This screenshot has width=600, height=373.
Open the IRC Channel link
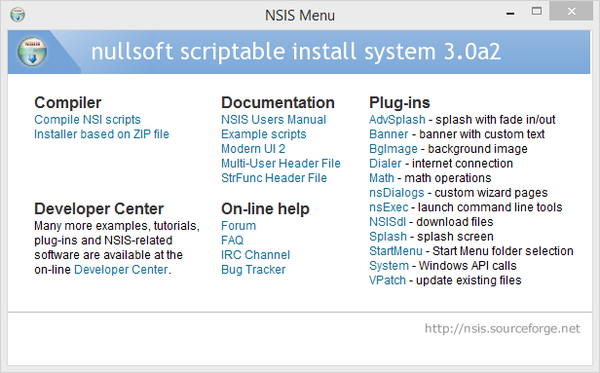pyautogui.click(x=256, y=255)
